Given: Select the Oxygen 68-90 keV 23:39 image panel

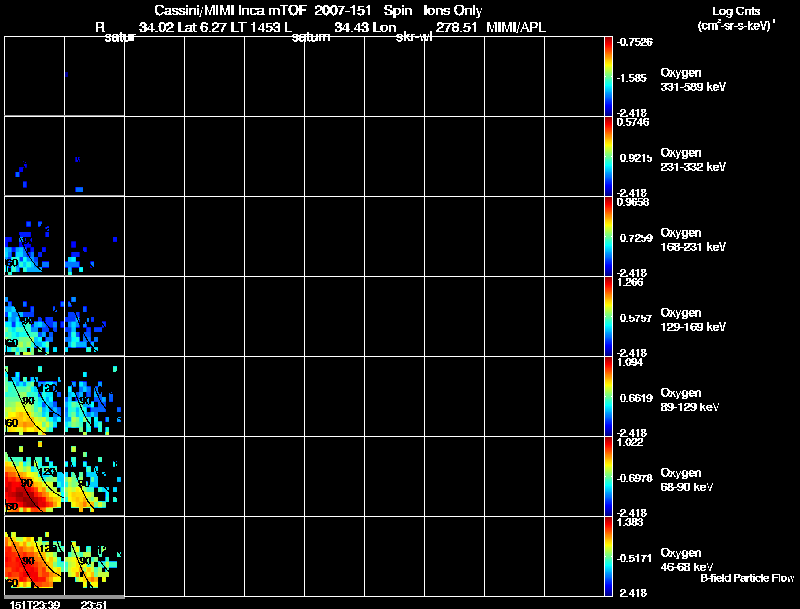Looking at the screenshot, I should (x=35, y=476).
